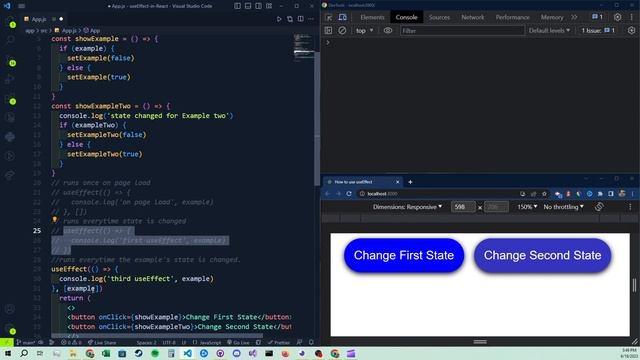The image size is (640, 360).
Task: Switch to the Performance tab
Action: tap(512, 17)
